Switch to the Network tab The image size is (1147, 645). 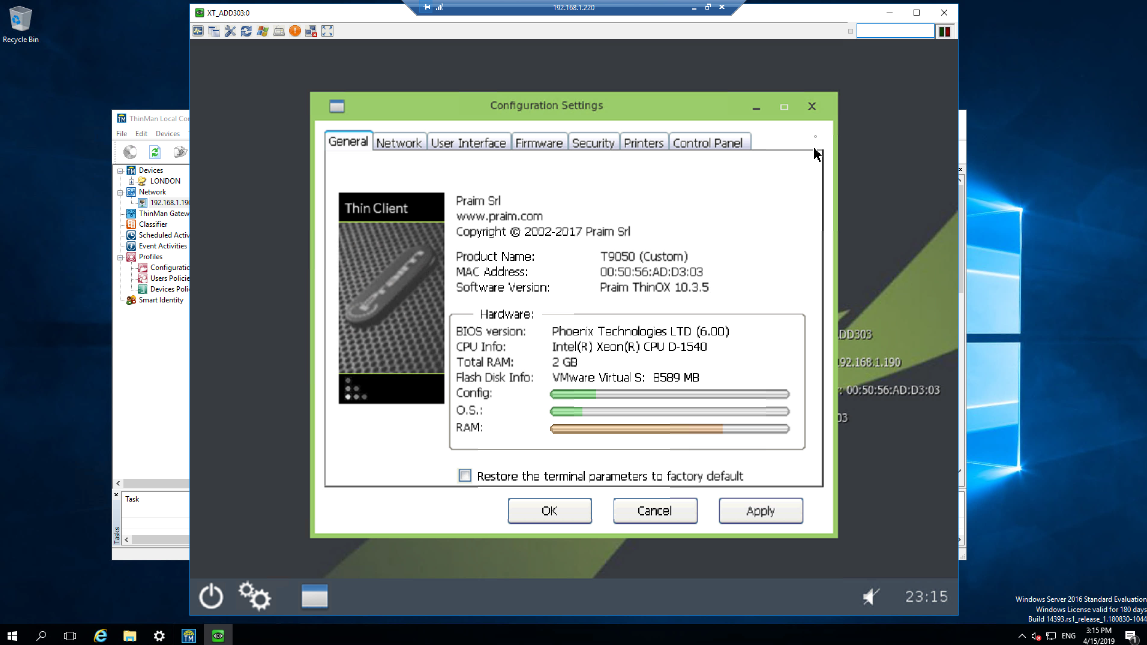click(399, 143)
